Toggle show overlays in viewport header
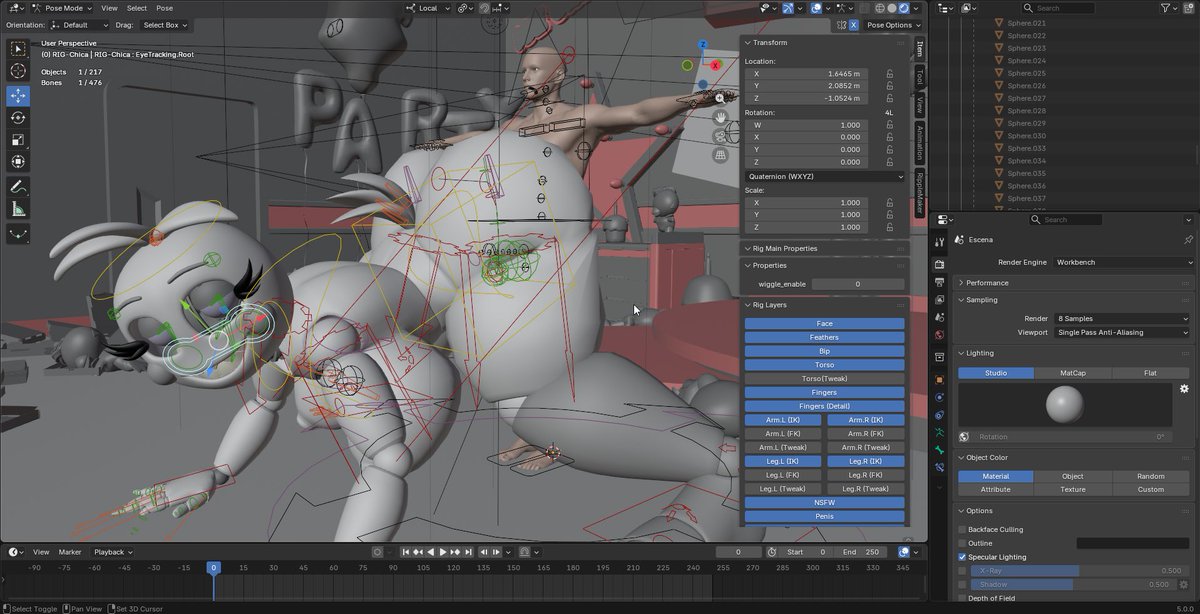The image size is (1200, 614). 817,8
